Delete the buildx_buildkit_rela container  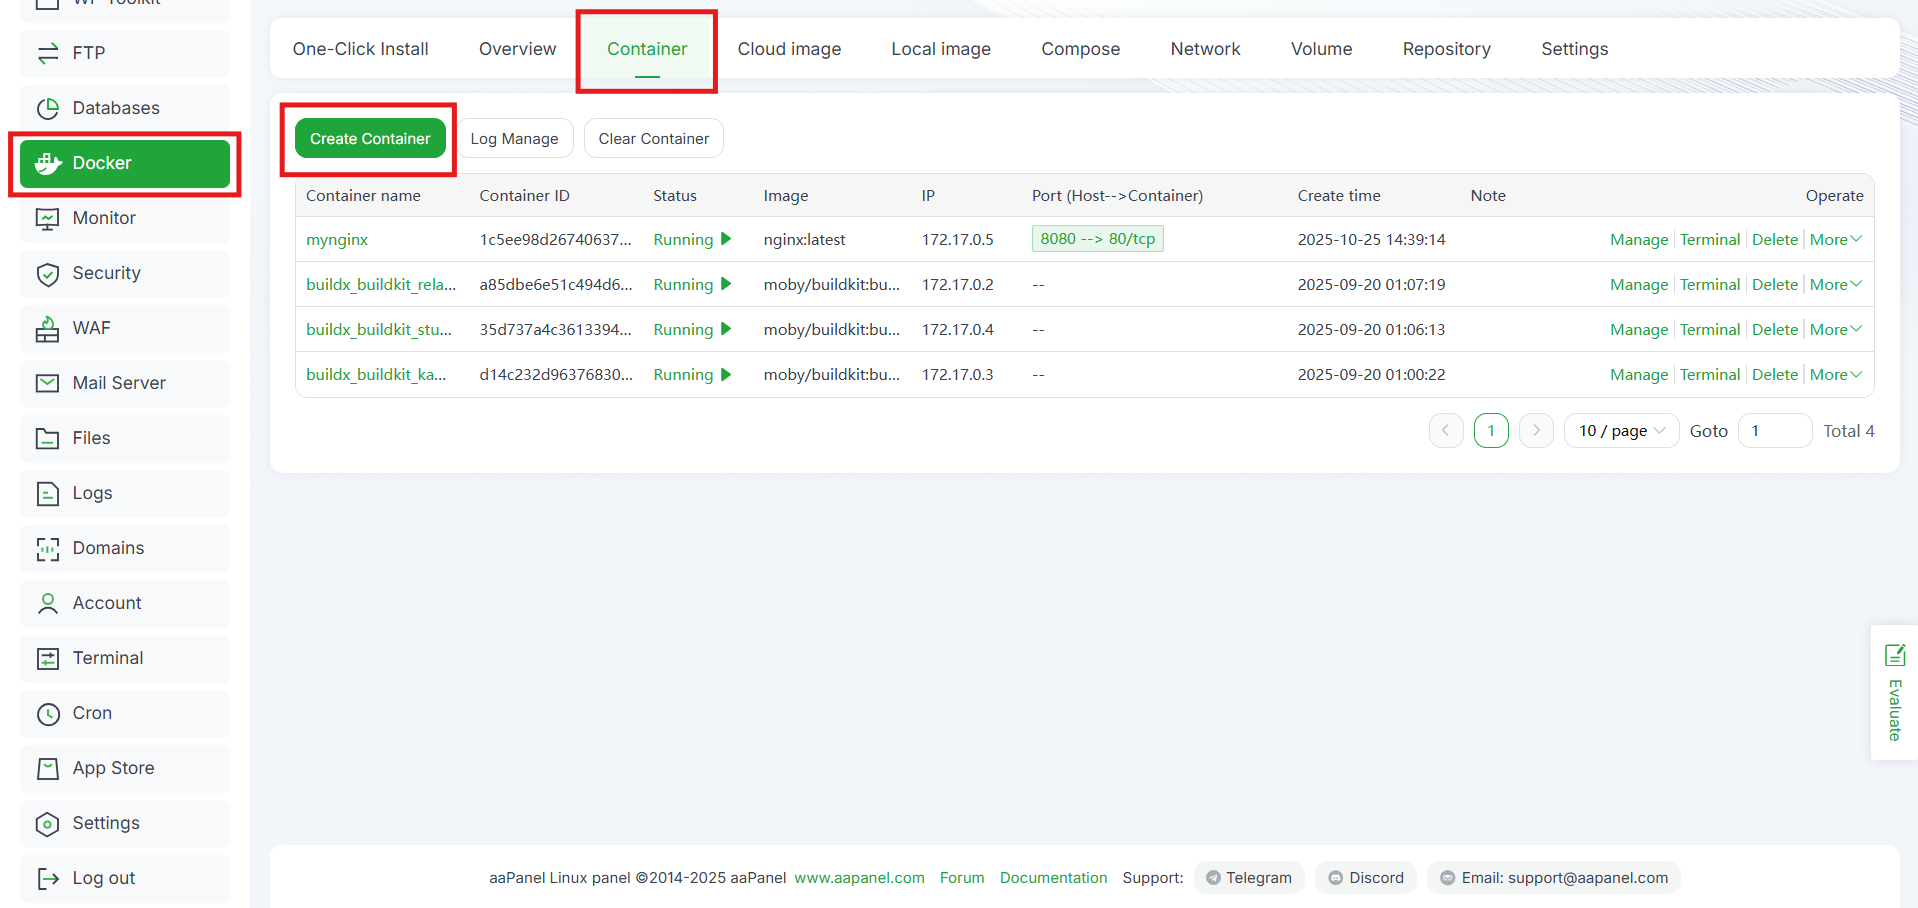pyautogui.click(x=1775, y=284)
